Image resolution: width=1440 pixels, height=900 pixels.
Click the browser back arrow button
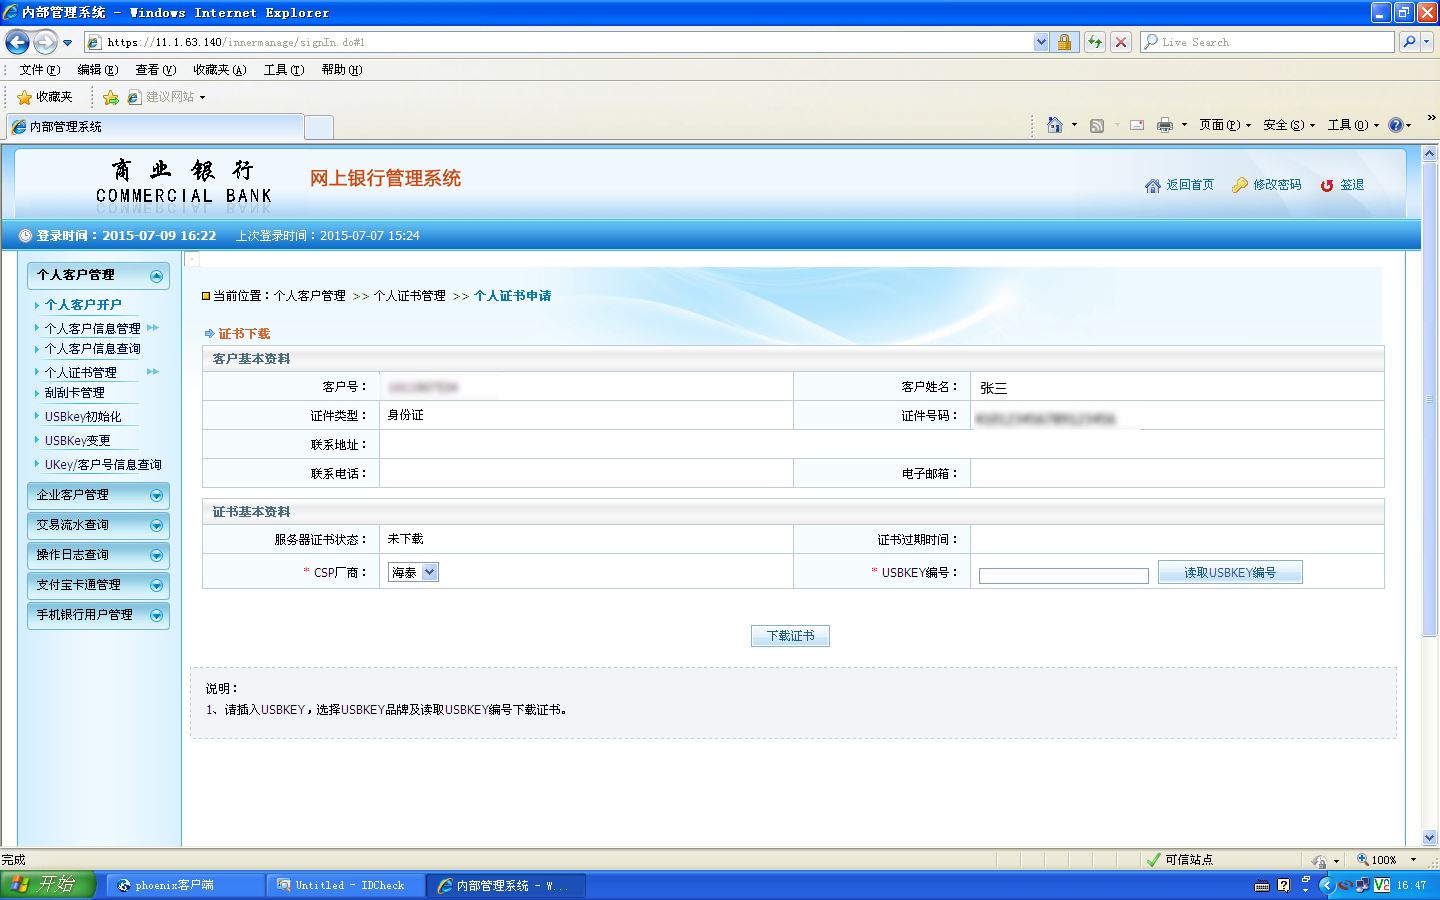point(17,42)
